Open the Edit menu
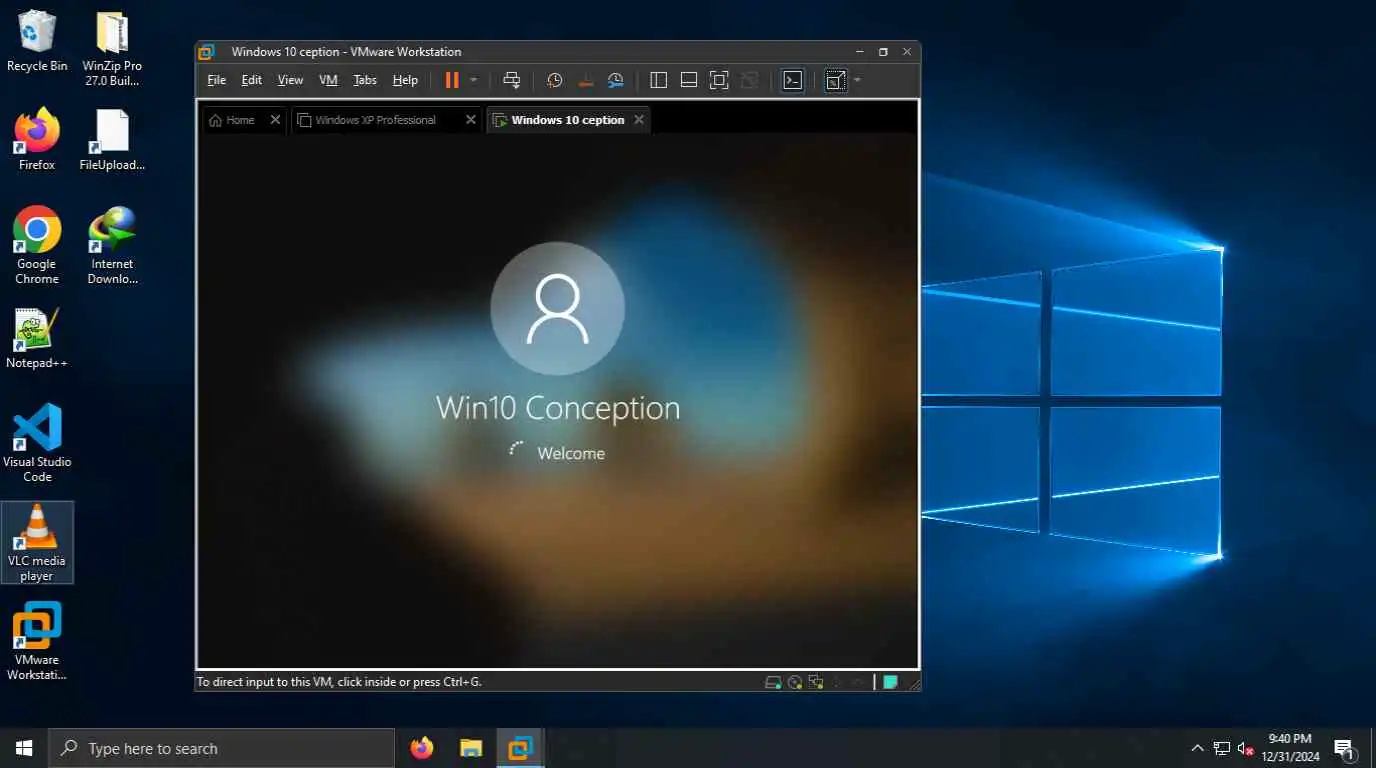Image resolution: width=1376 pixels, height=768 pixels. (251, 80)
